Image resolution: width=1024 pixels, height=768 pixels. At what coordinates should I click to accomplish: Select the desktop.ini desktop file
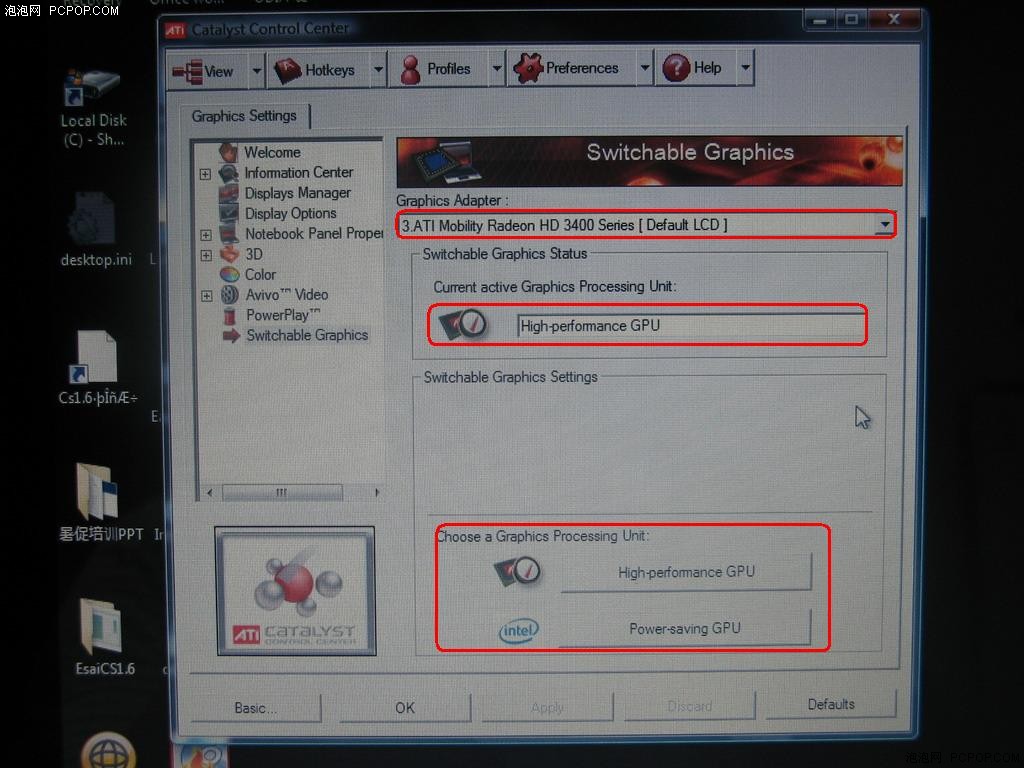pos(95,229)
